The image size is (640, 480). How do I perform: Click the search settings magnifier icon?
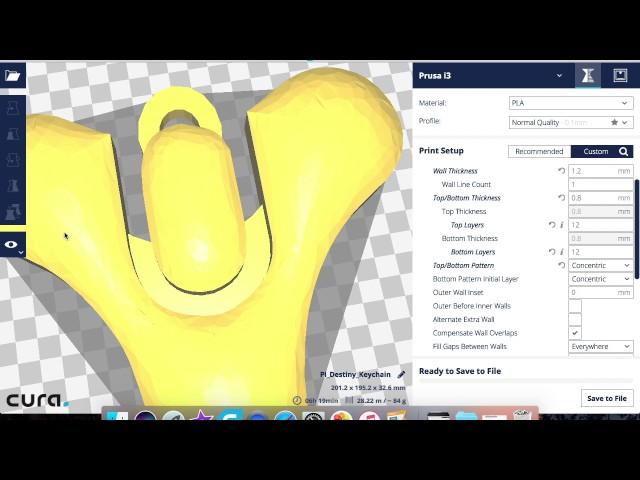tap(623, 151)
